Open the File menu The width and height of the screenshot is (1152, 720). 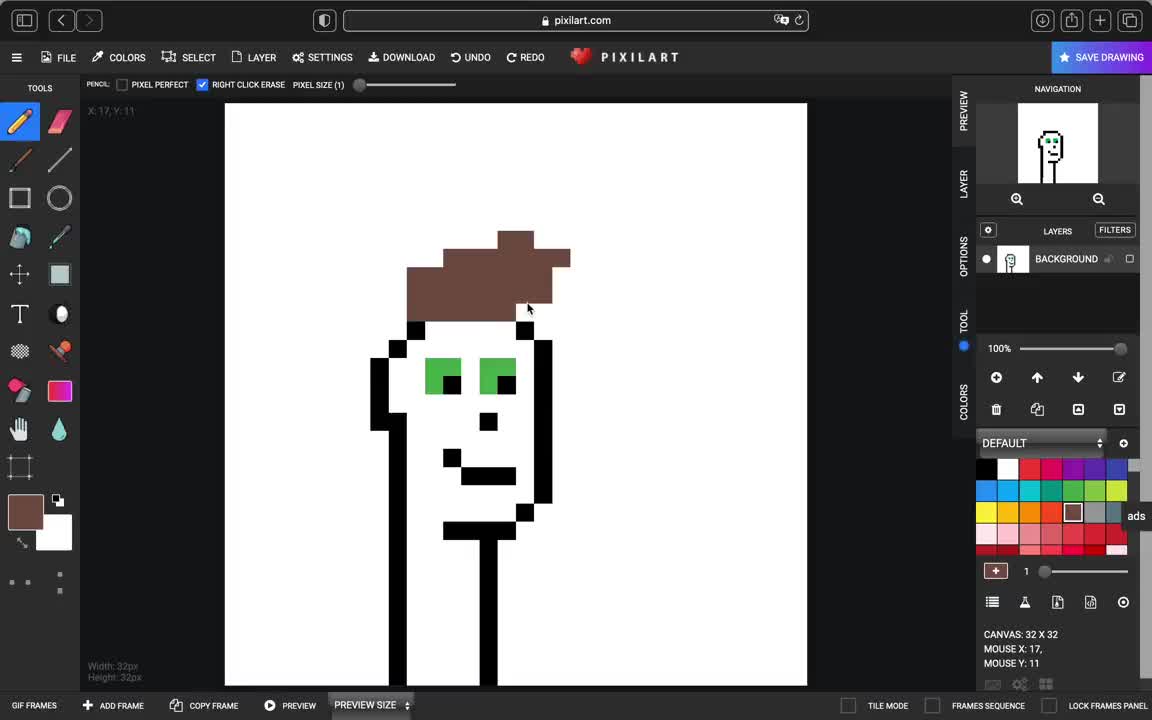point(59,57)
